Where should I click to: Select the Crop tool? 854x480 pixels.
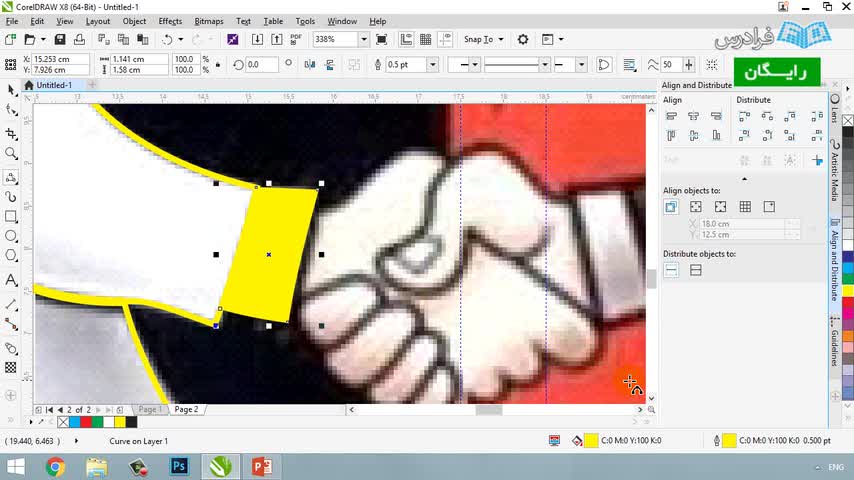click(x=11, y=133)
